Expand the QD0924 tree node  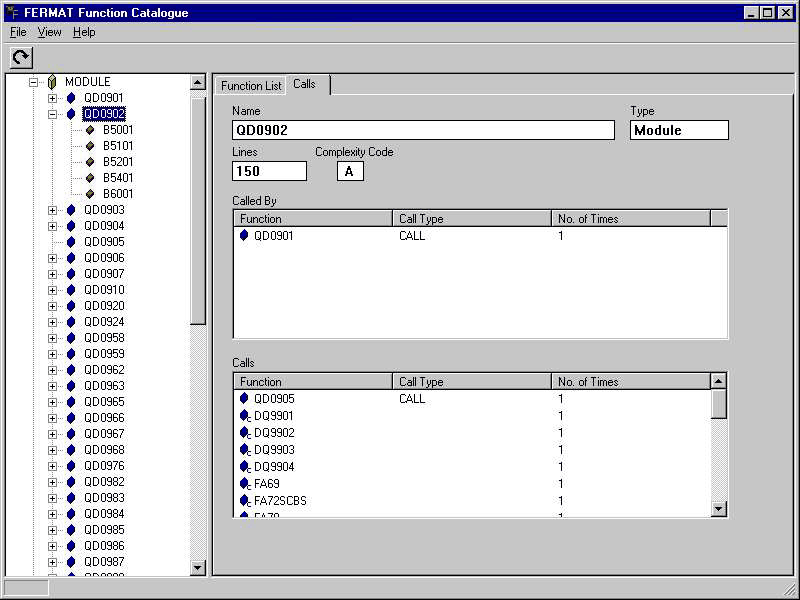click(53, 322)
